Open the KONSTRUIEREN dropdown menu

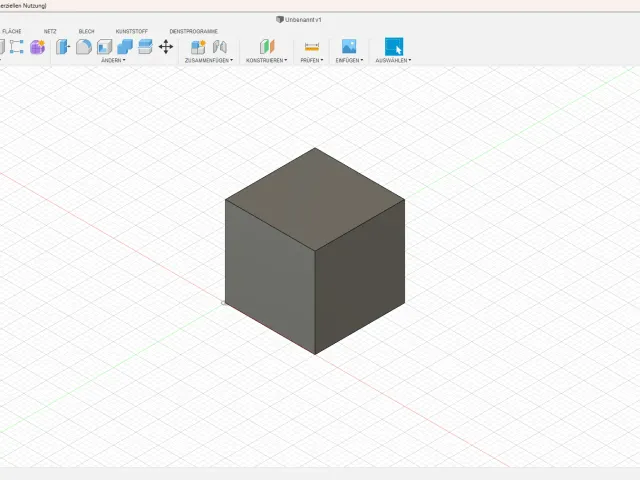tap(267, 60)
